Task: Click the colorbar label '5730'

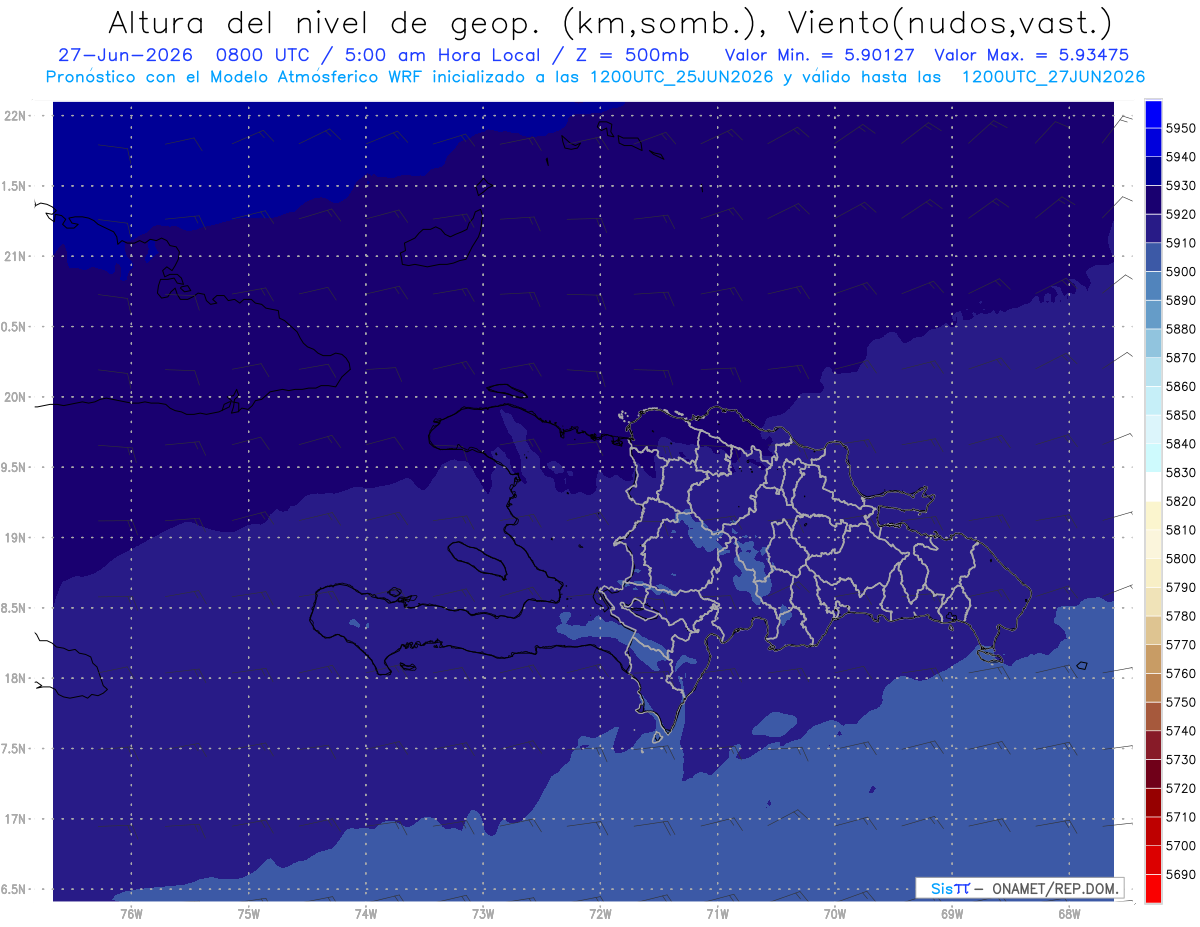Action: [1181, 760]
